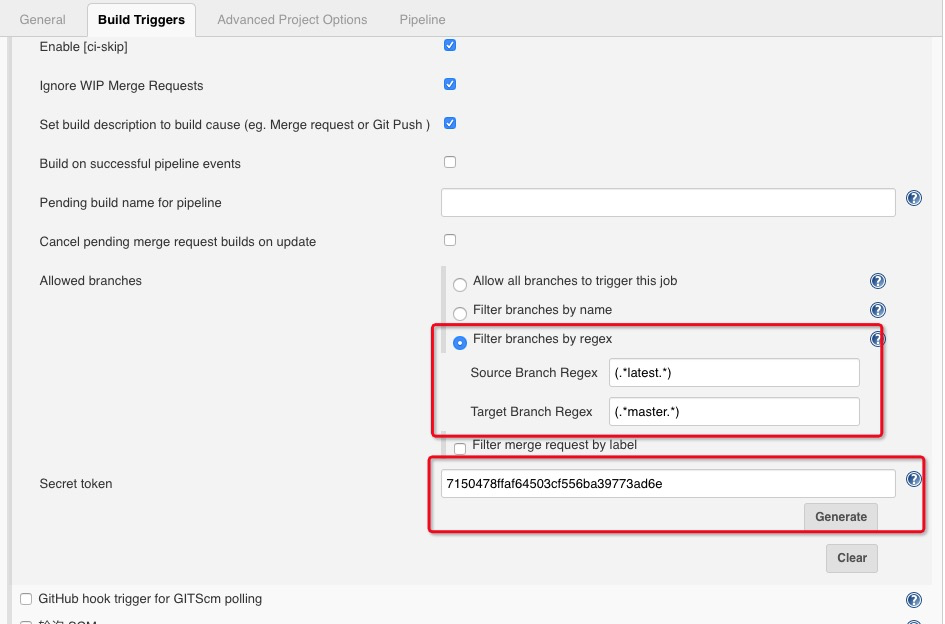This screenshot has height=624, width=945.
Task: Open help for Filter branches by regex
Action: click(x=878, y=339)
